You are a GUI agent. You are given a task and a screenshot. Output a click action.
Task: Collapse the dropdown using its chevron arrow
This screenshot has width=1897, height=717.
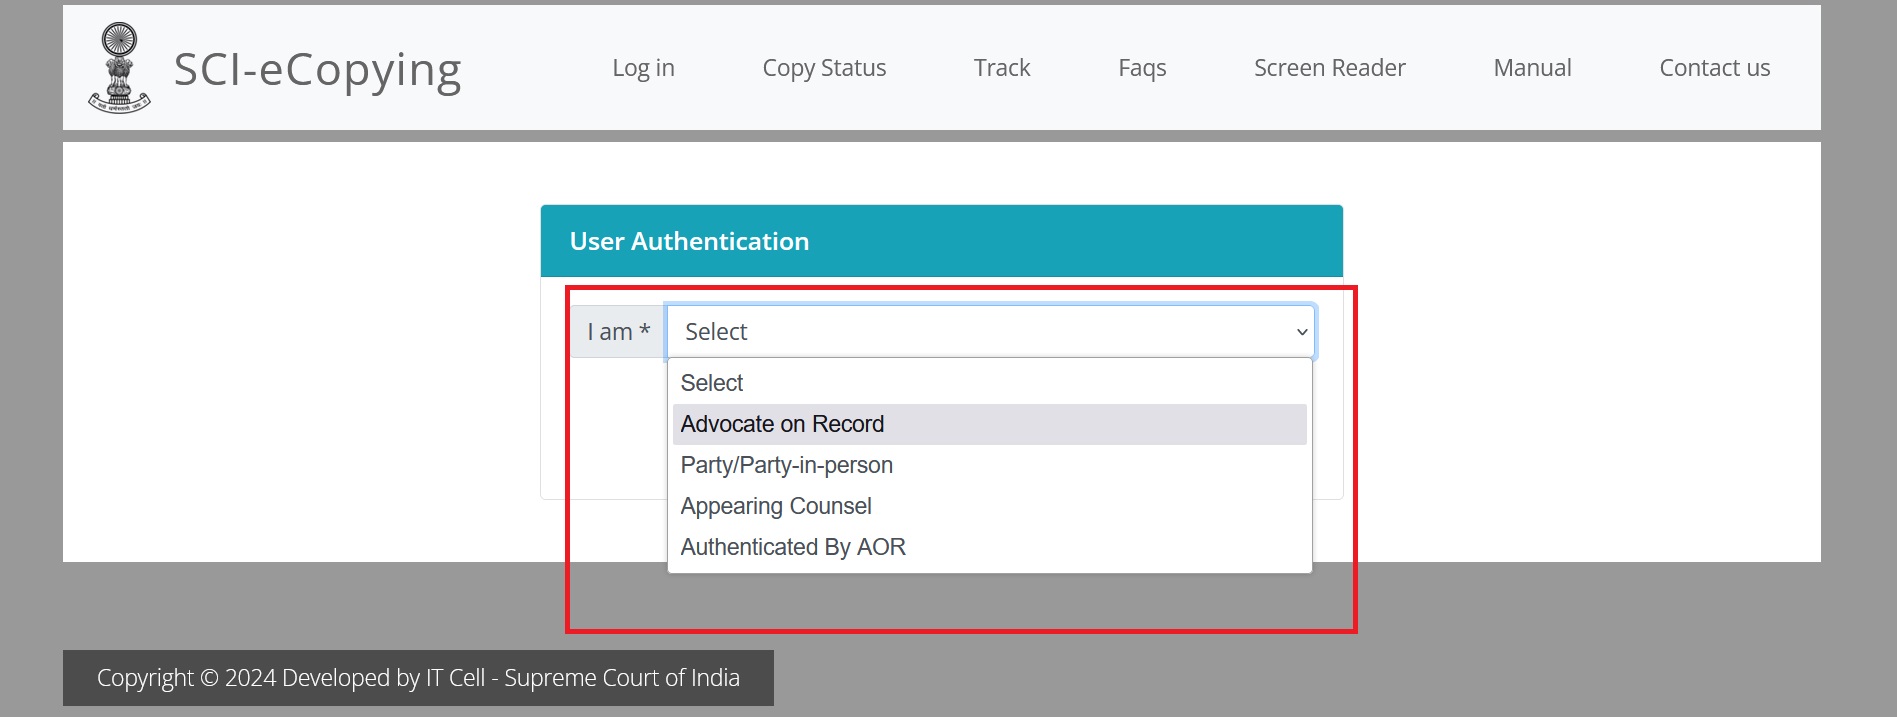click(1301, 332)
